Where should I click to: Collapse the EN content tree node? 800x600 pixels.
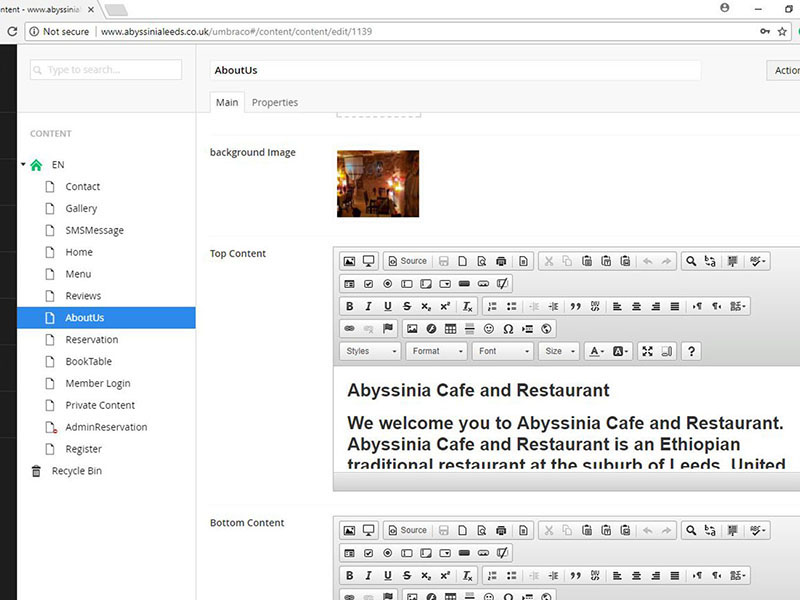23,165
